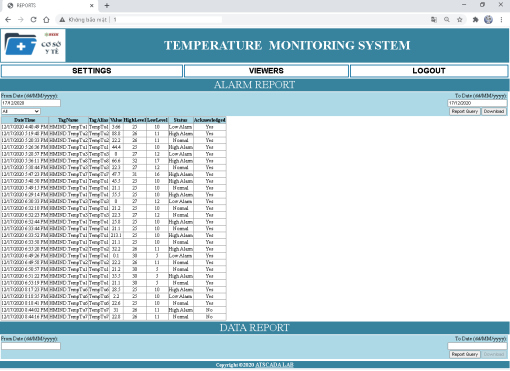This screenshot has height=371, width=510.
Task: Open a new browser tab
Action: [x=107, y=5]
